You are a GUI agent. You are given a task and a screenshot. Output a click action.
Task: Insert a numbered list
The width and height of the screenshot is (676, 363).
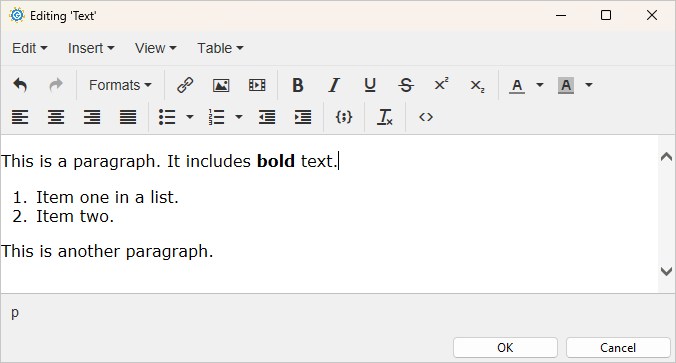[216, 117]
